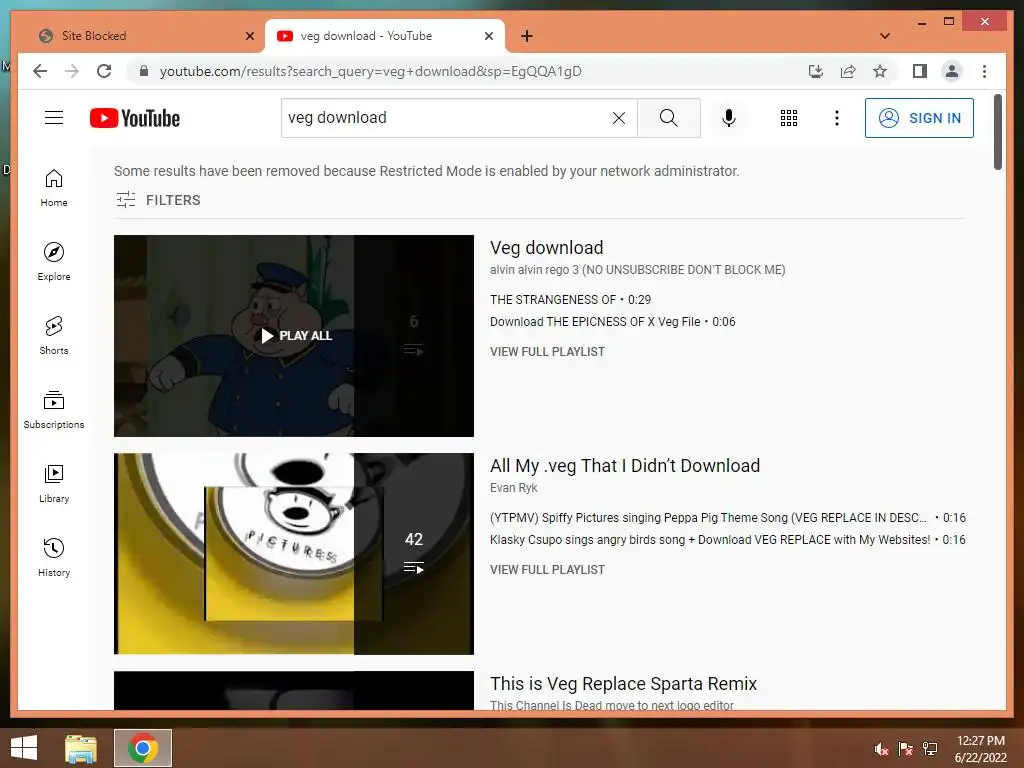Go back with the browser back arrow
The width and height of the screenshot is (1024, 768).
[x=40, y=71]
